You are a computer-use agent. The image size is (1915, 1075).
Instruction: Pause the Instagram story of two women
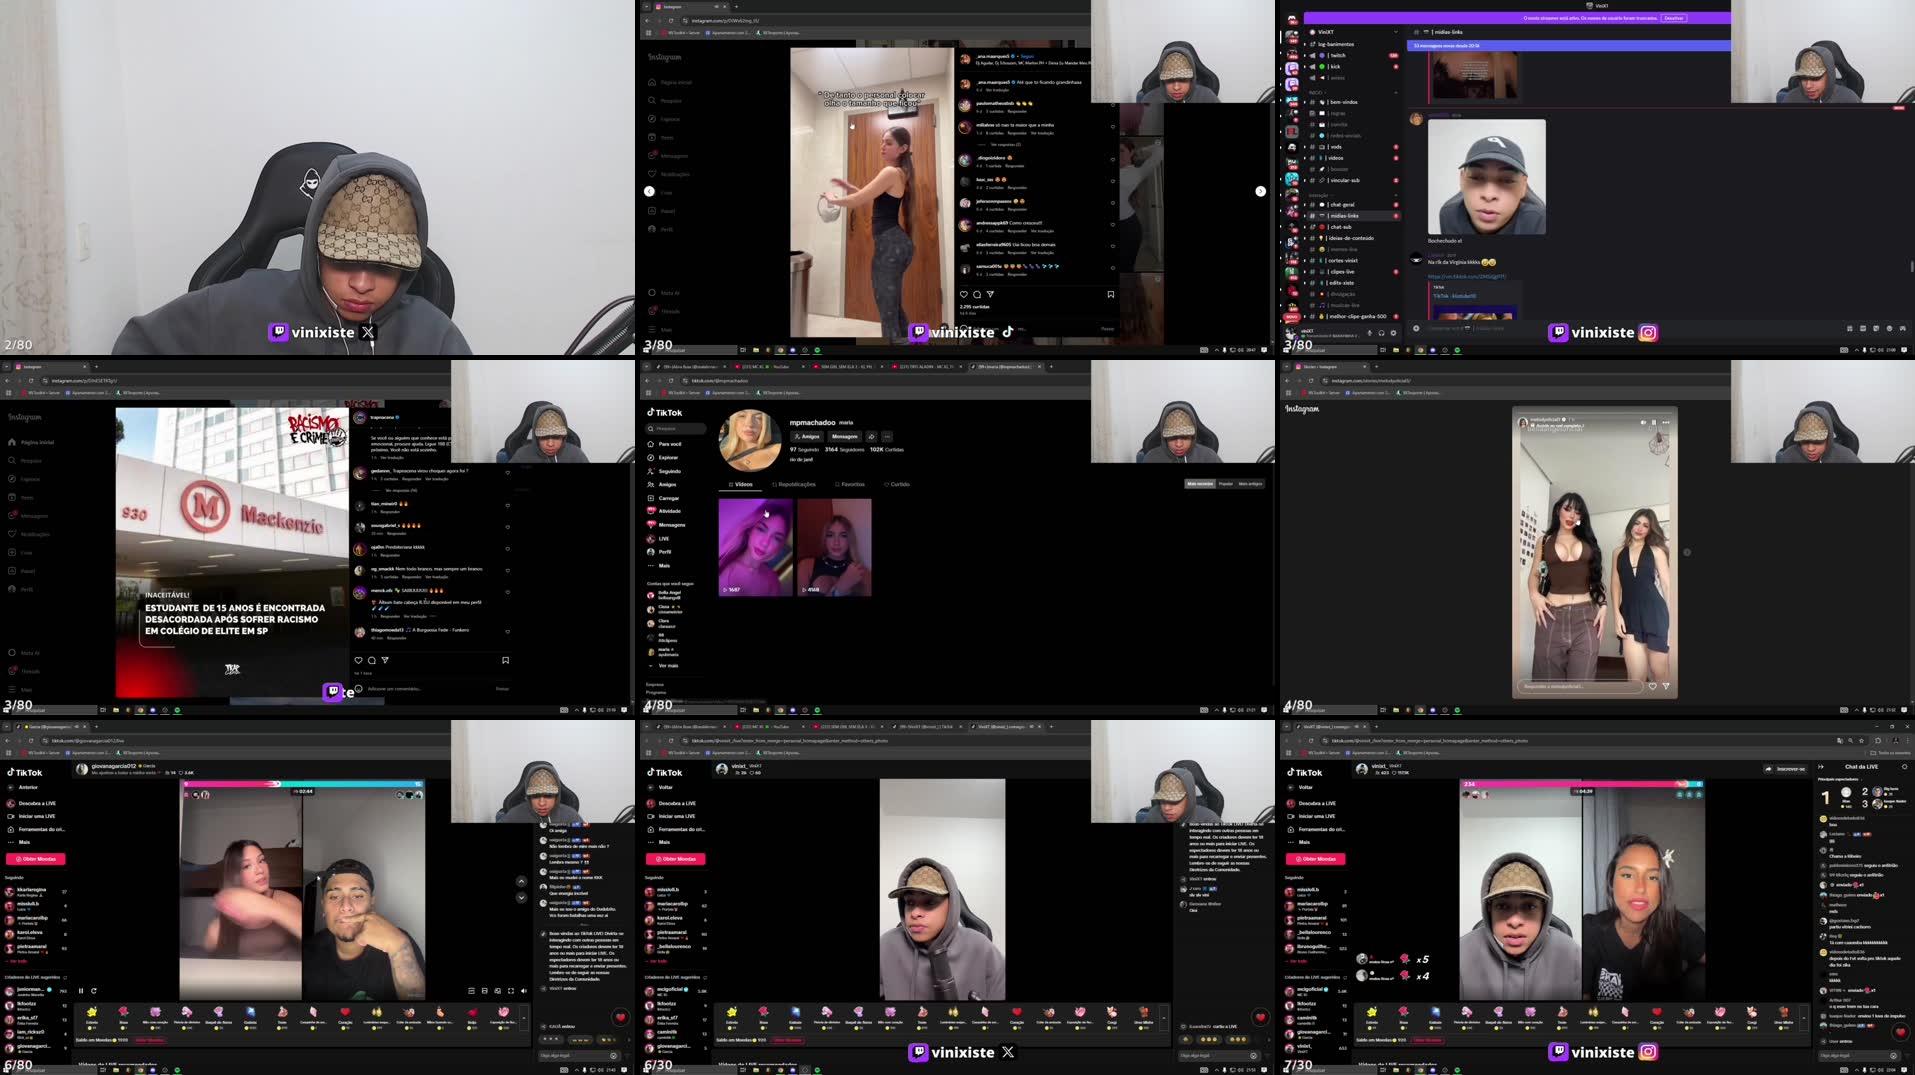[1654, 422]
